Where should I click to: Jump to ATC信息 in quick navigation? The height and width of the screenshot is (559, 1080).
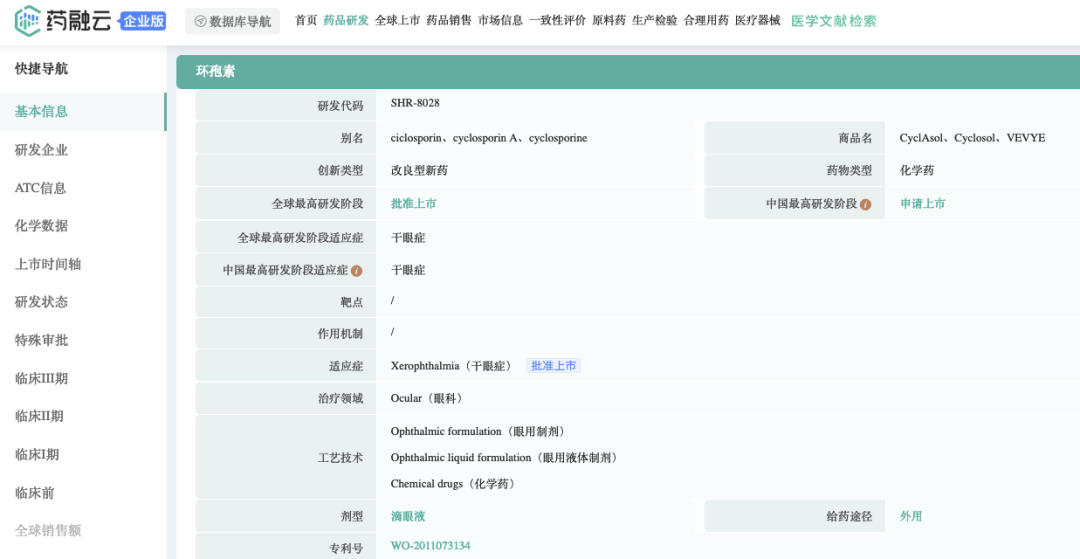pyautogui.click(x=40, y=188)
